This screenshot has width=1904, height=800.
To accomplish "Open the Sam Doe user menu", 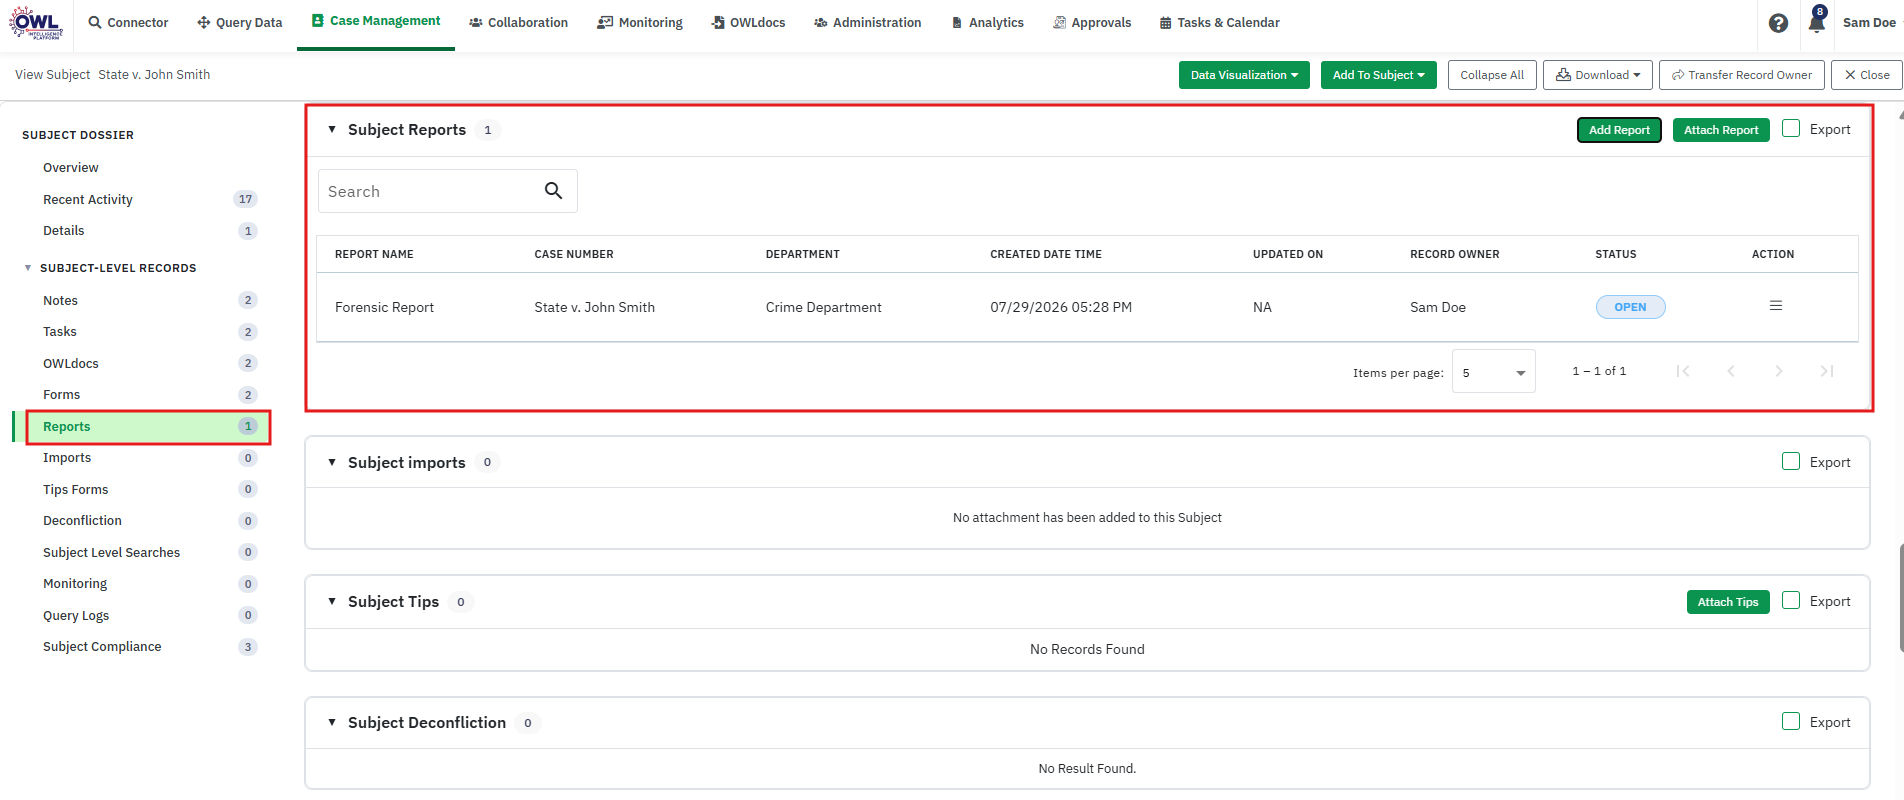I will (1868, 22).
